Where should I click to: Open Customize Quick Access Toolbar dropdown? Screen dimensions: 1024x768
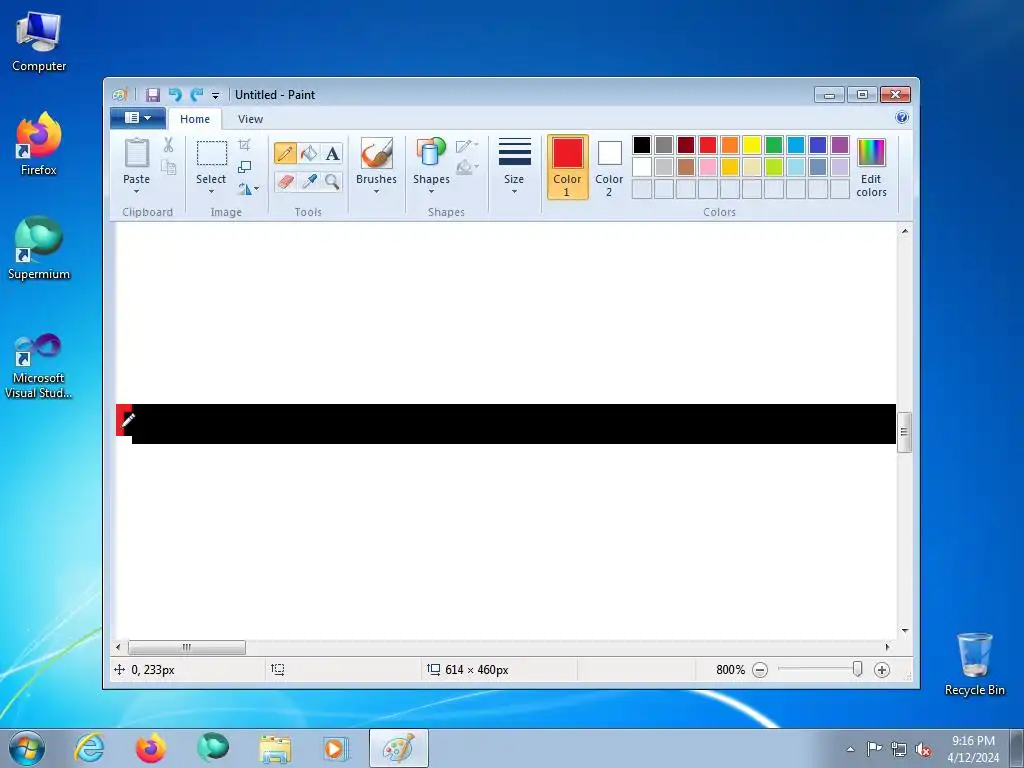(216, 96)
